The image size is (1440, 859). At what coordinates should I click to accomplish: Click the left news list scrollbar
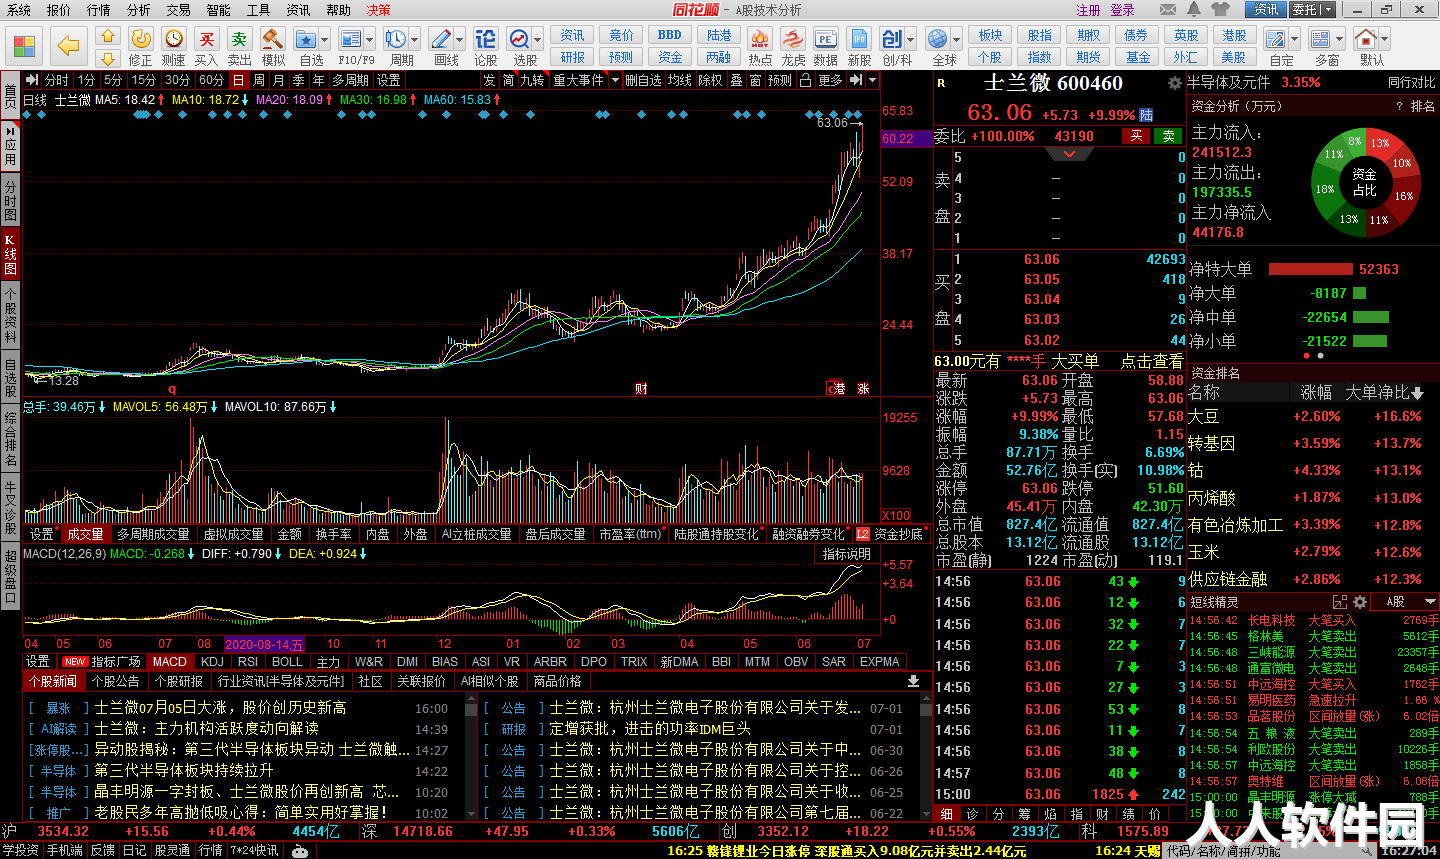pyautogui.click(x=471, y=758)
